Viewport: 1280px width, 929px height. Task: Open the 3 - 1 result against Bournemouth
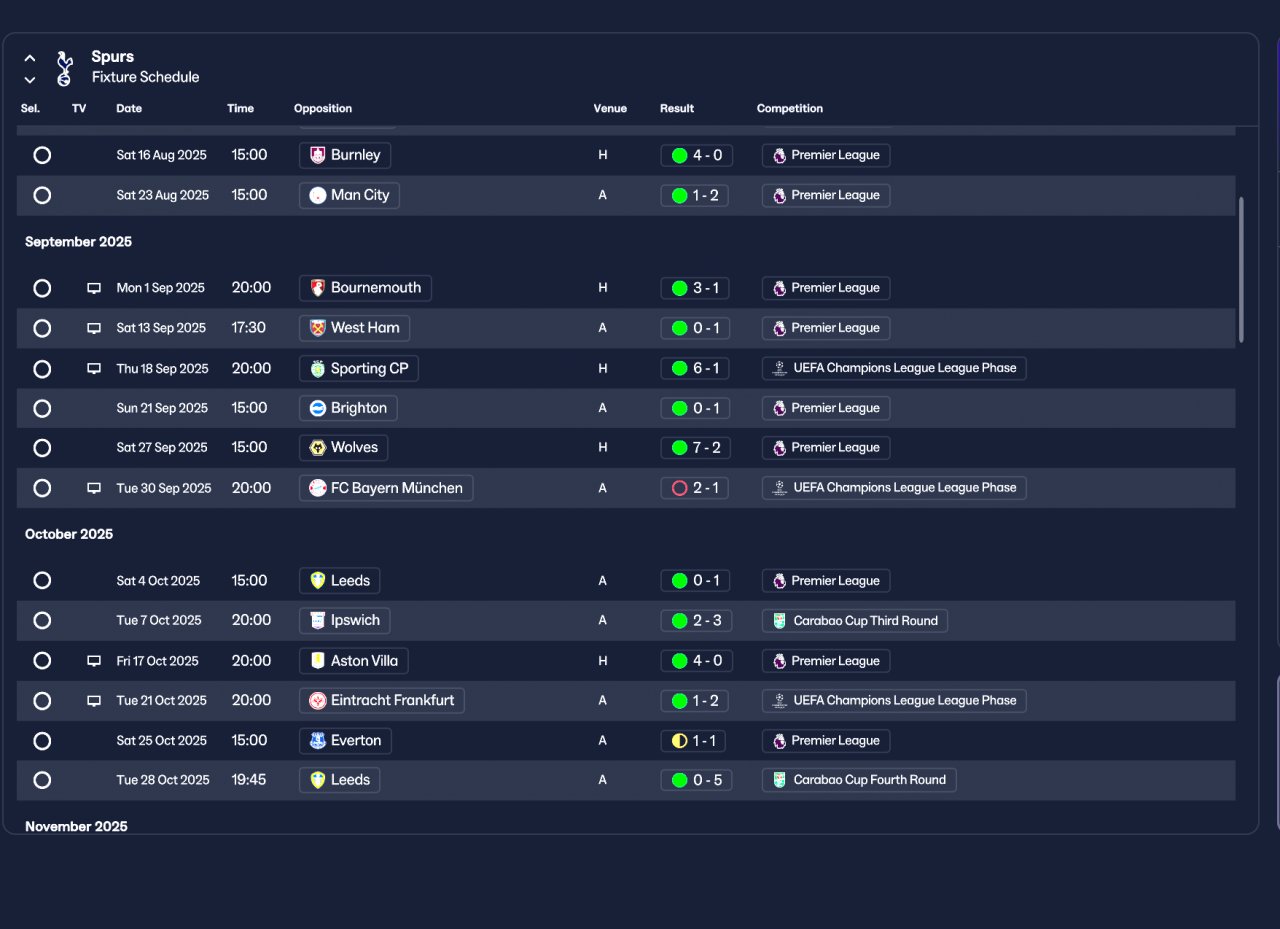[695, 288]
